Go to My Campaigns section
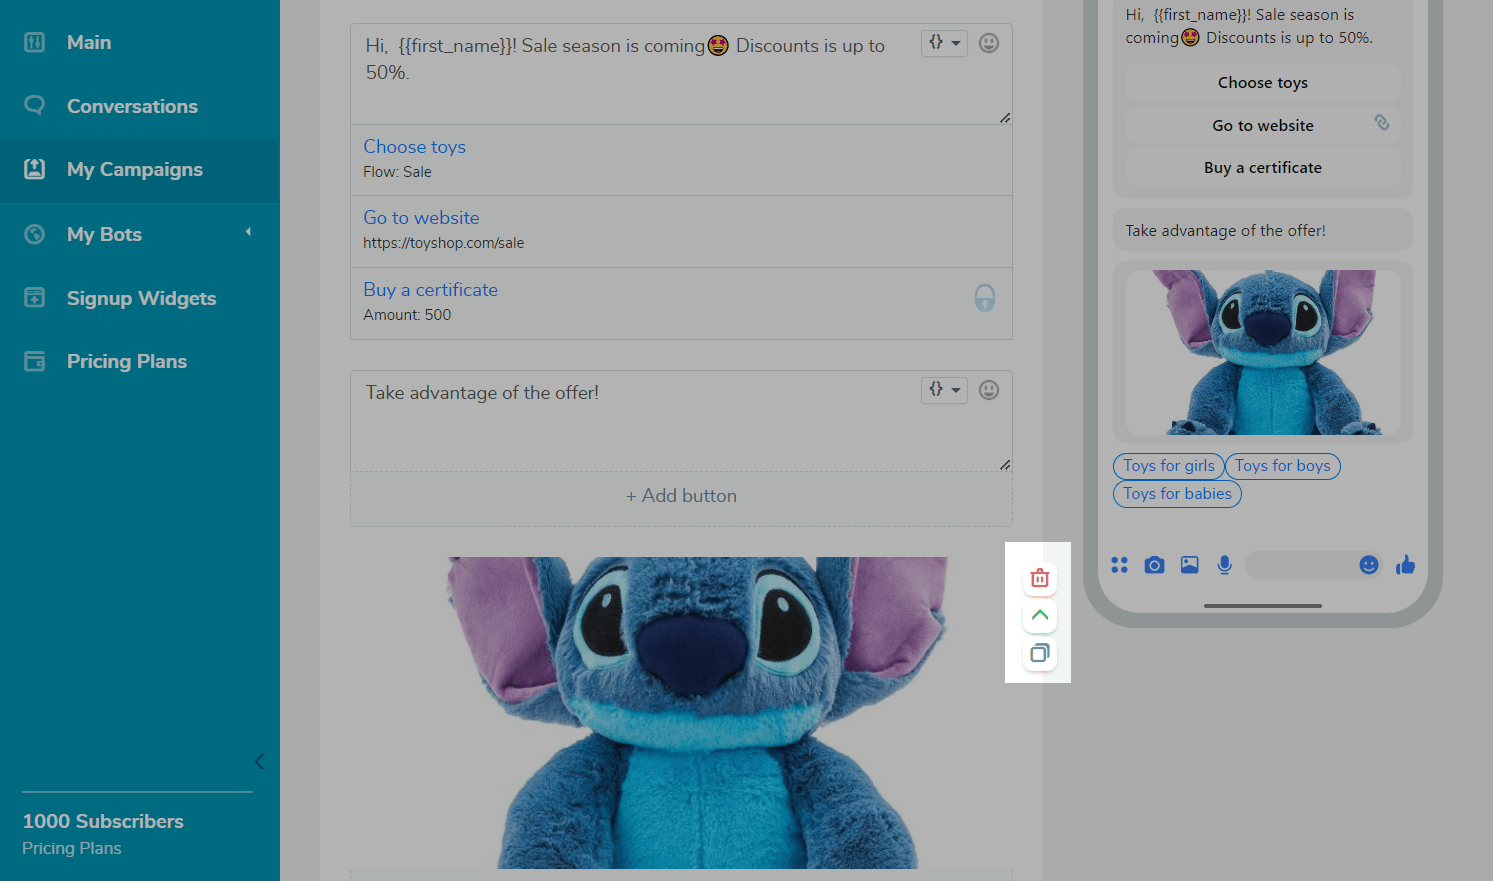The image size is (1493, 881). 140,170
